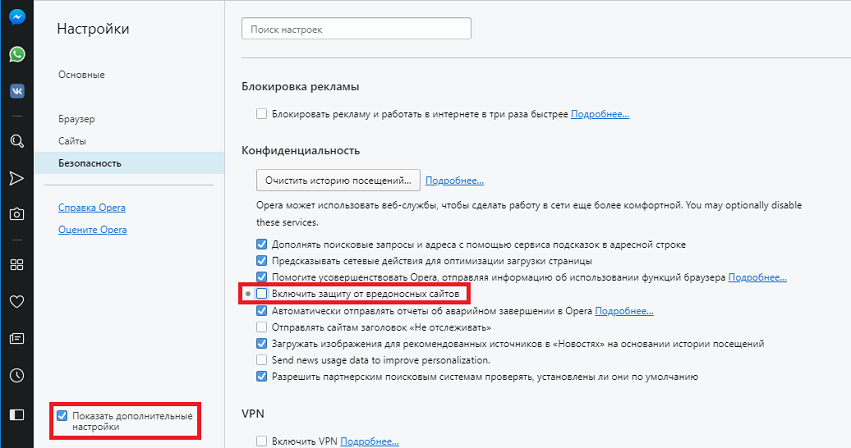Open WhatsApp sidebar panel
The image size is (851, 448).
(17, 54)
